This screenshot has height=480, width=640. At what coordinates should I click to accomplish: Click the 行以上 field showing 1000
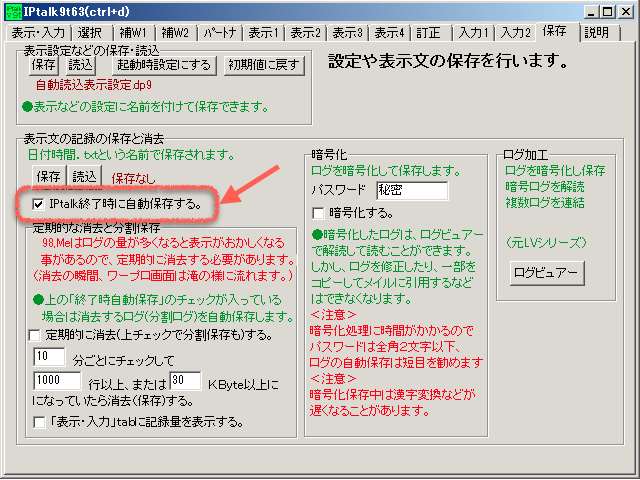(x=57, y=381)
